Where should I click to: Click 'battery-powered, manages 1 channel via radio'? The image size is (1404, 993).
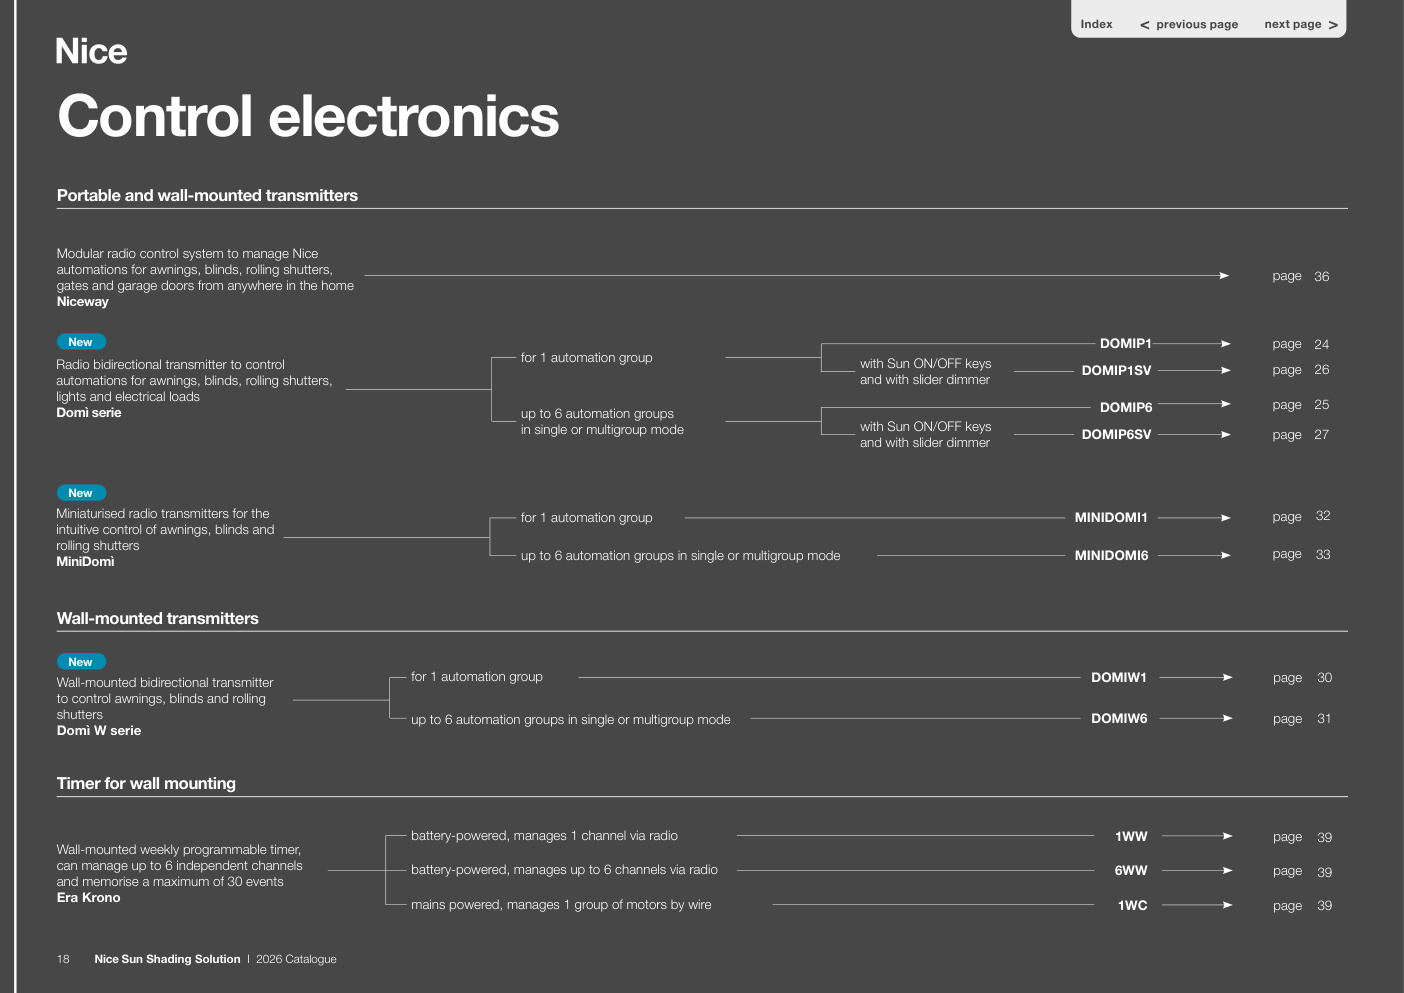tap(544, 836)
